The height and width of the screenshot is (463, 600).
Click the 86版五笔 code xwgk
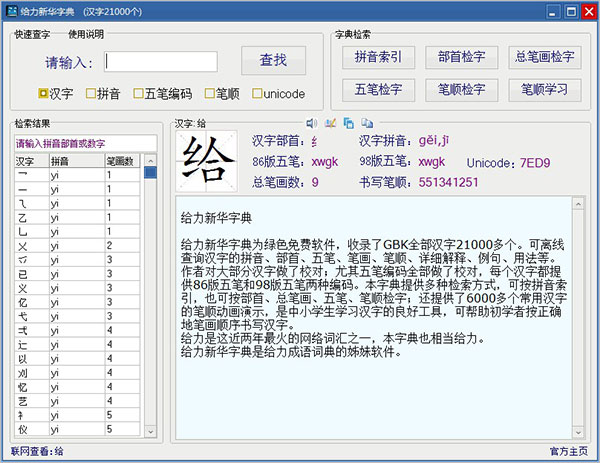pos(325,161)
